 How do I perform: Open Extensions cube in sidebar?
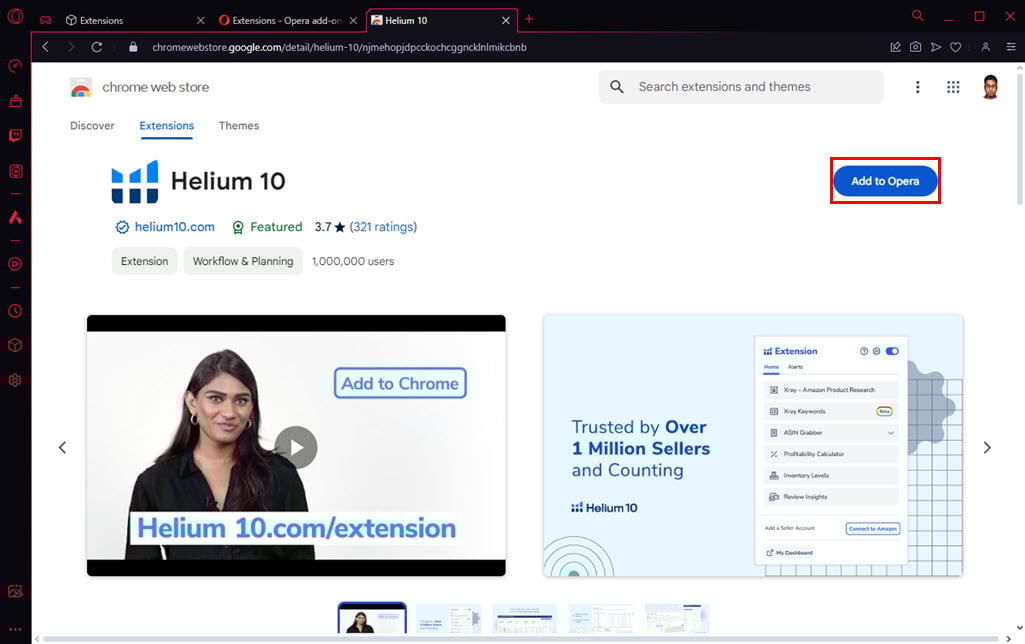click(15, 345)
